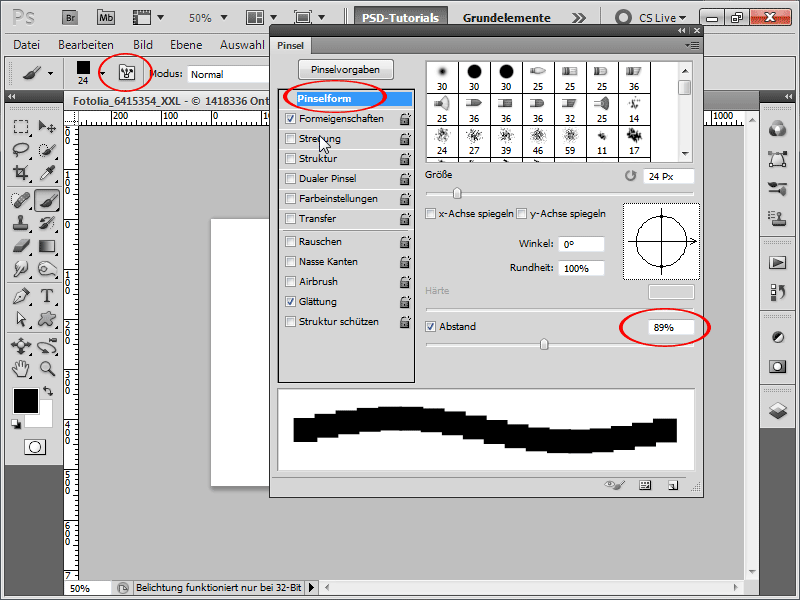Switch to Grundelemente workspace
Screen dimensions: 800x600
[x=507, y=18]
